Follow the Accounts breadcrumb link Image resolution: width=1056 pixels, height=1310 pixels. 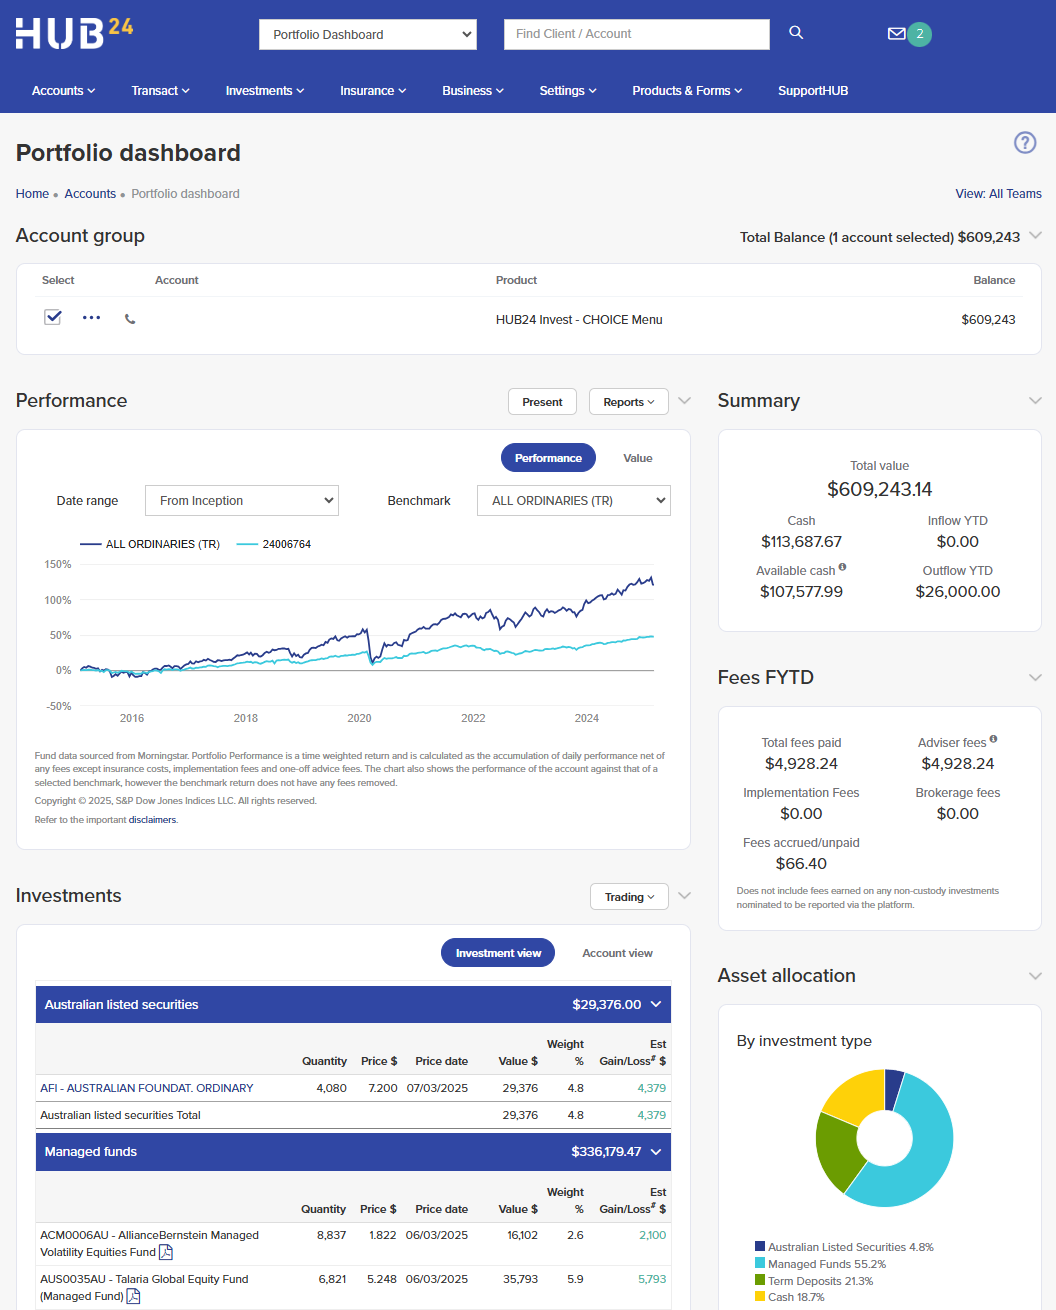pos(90,194)
